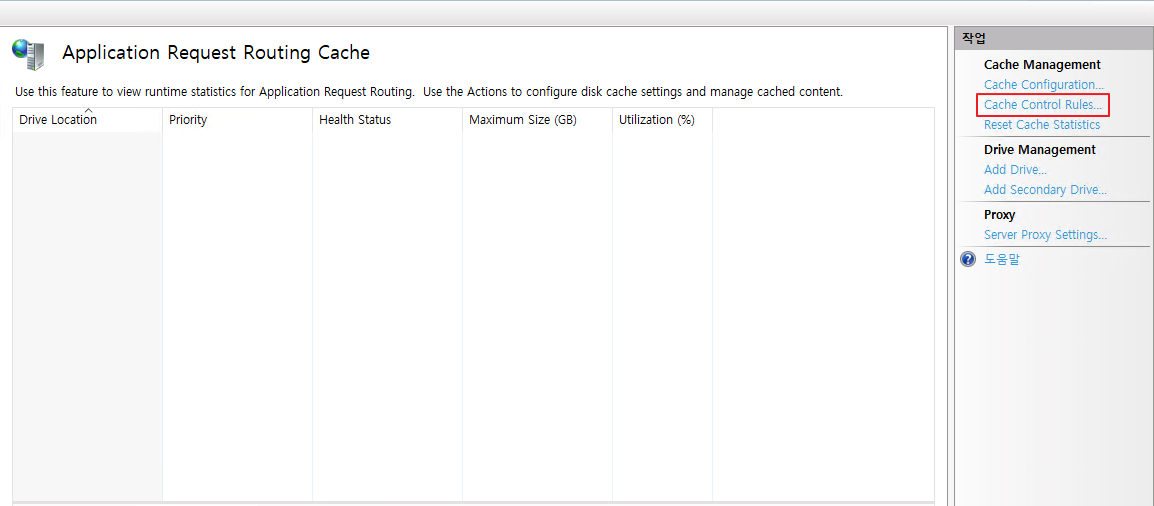Open Cache Control Rules

click(1043, 105)
